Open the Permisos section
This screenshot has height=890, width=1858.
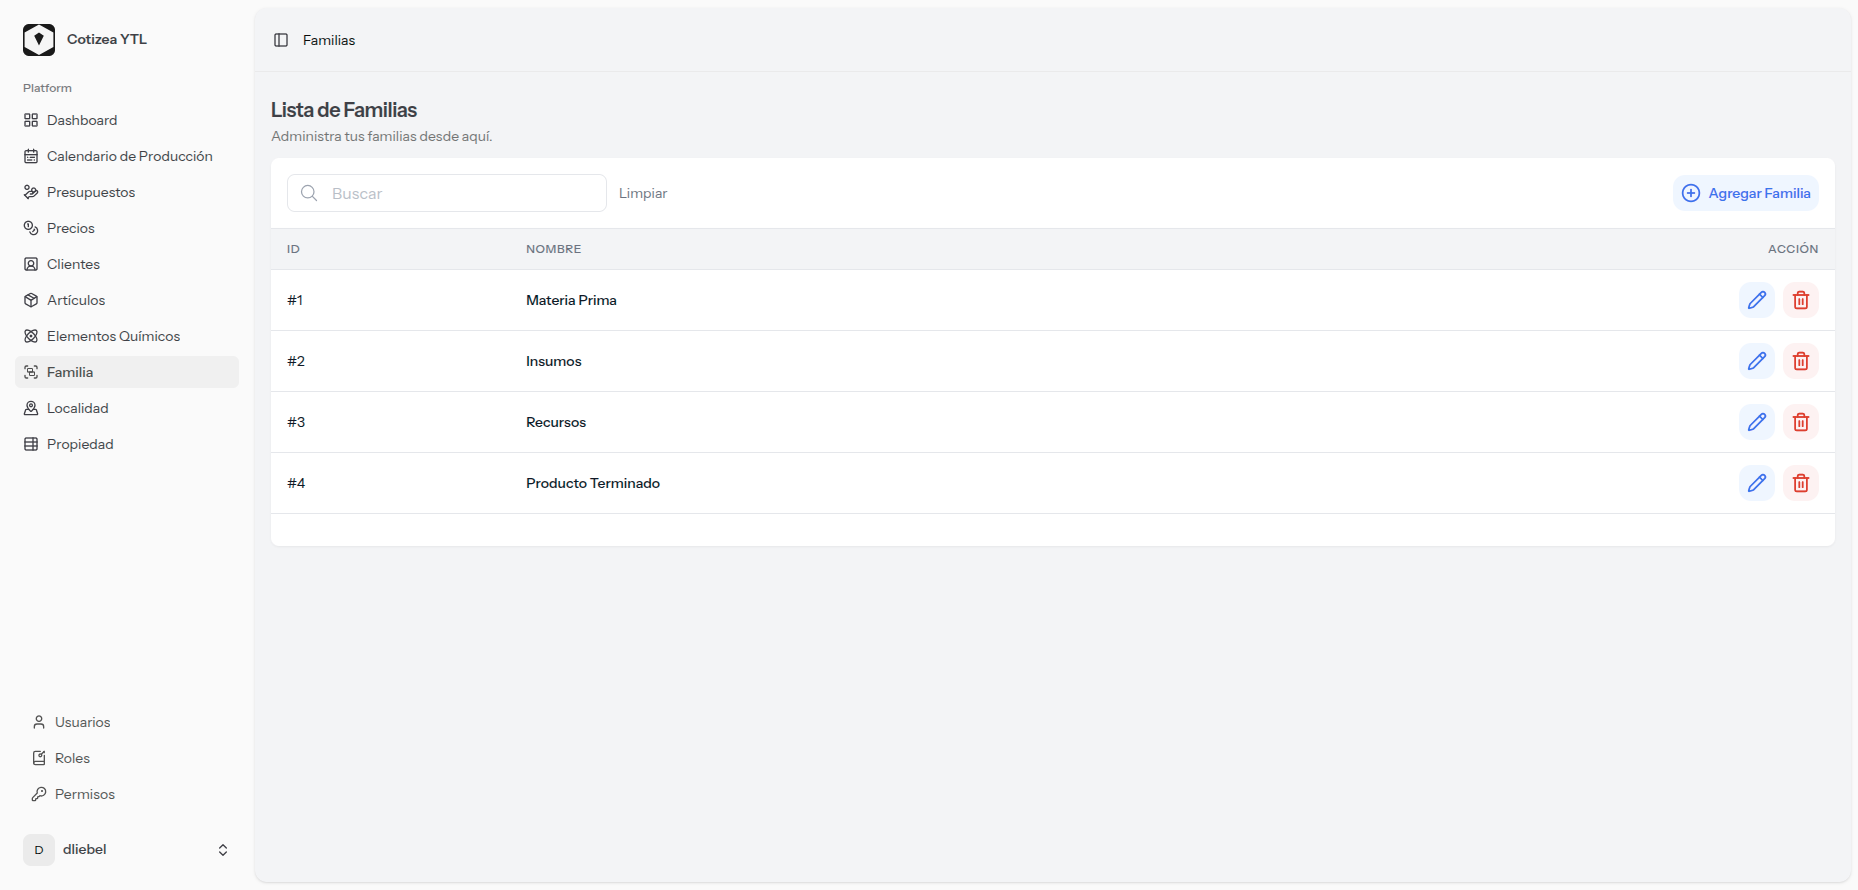pos(84,794)
